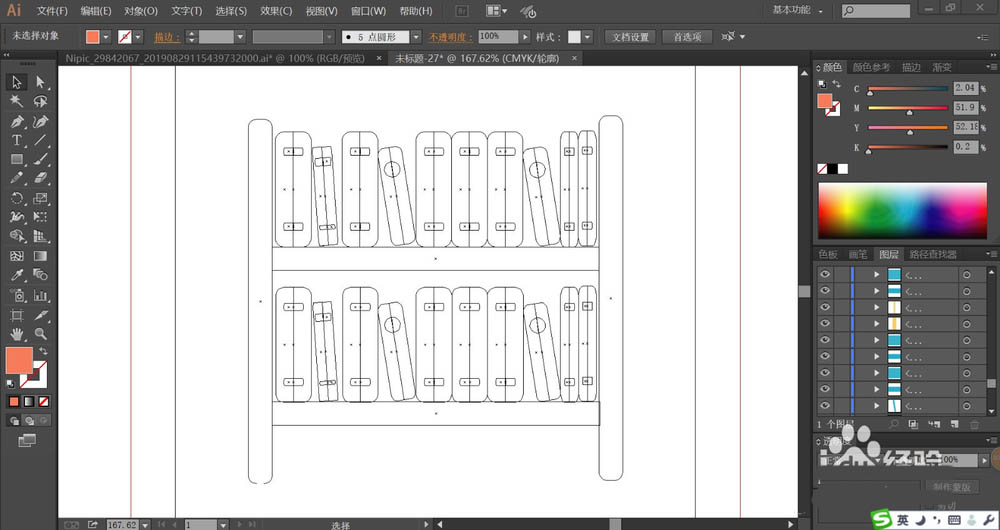
Task: Open the 对象(O) menu
Action: tap(141, 11)
